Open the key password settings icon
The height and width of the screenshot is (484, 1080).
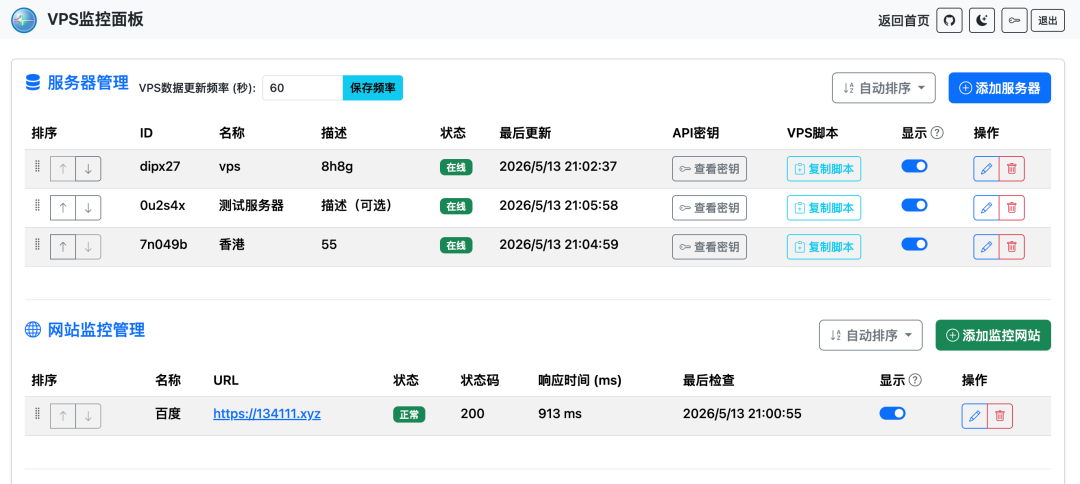point(1014,21)
